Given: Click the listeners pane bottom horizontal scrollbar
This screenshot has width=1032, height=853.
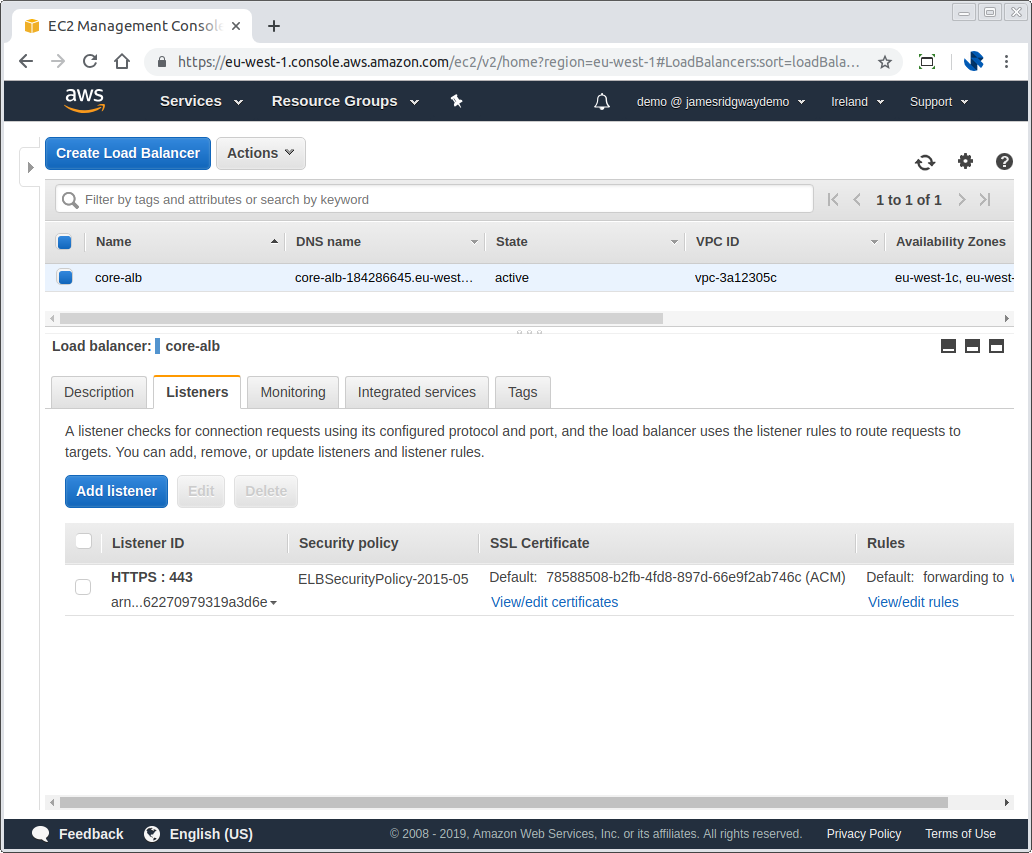Looking at the screenshot, I should click(x=503, y=802).
